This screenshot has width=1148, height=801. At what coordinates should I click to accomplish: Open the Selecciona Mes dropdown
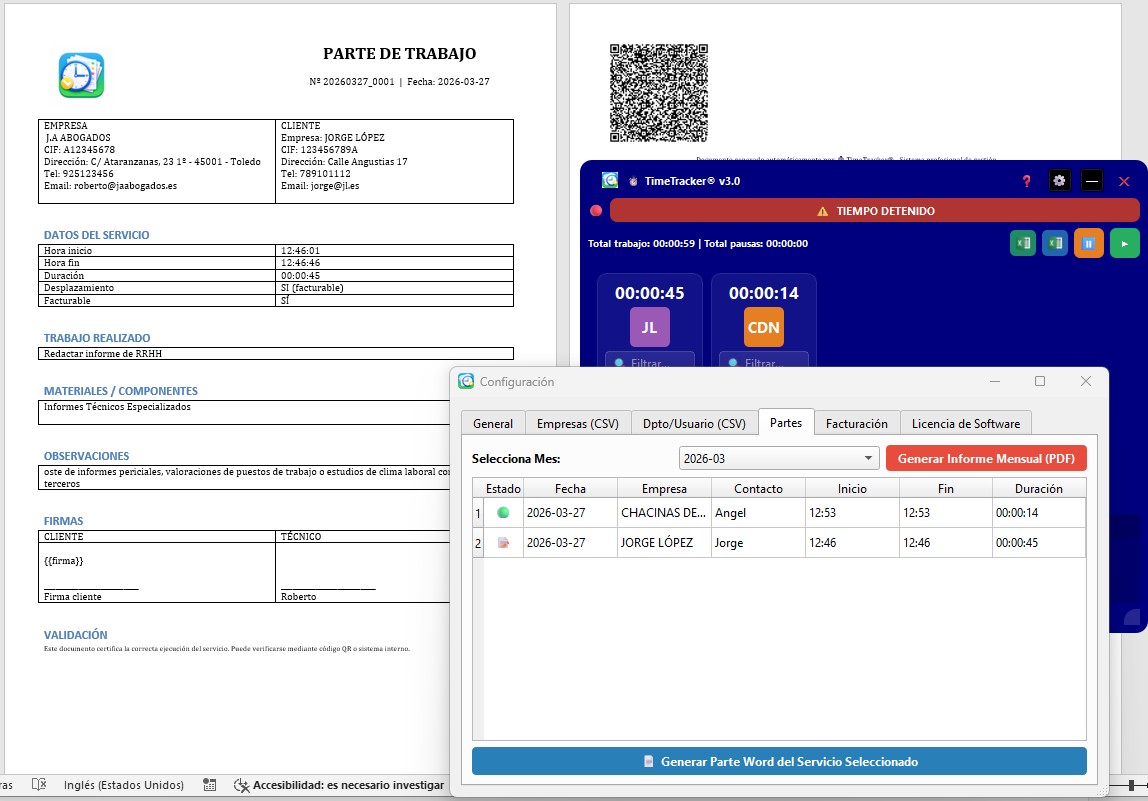tap(778, 458)
